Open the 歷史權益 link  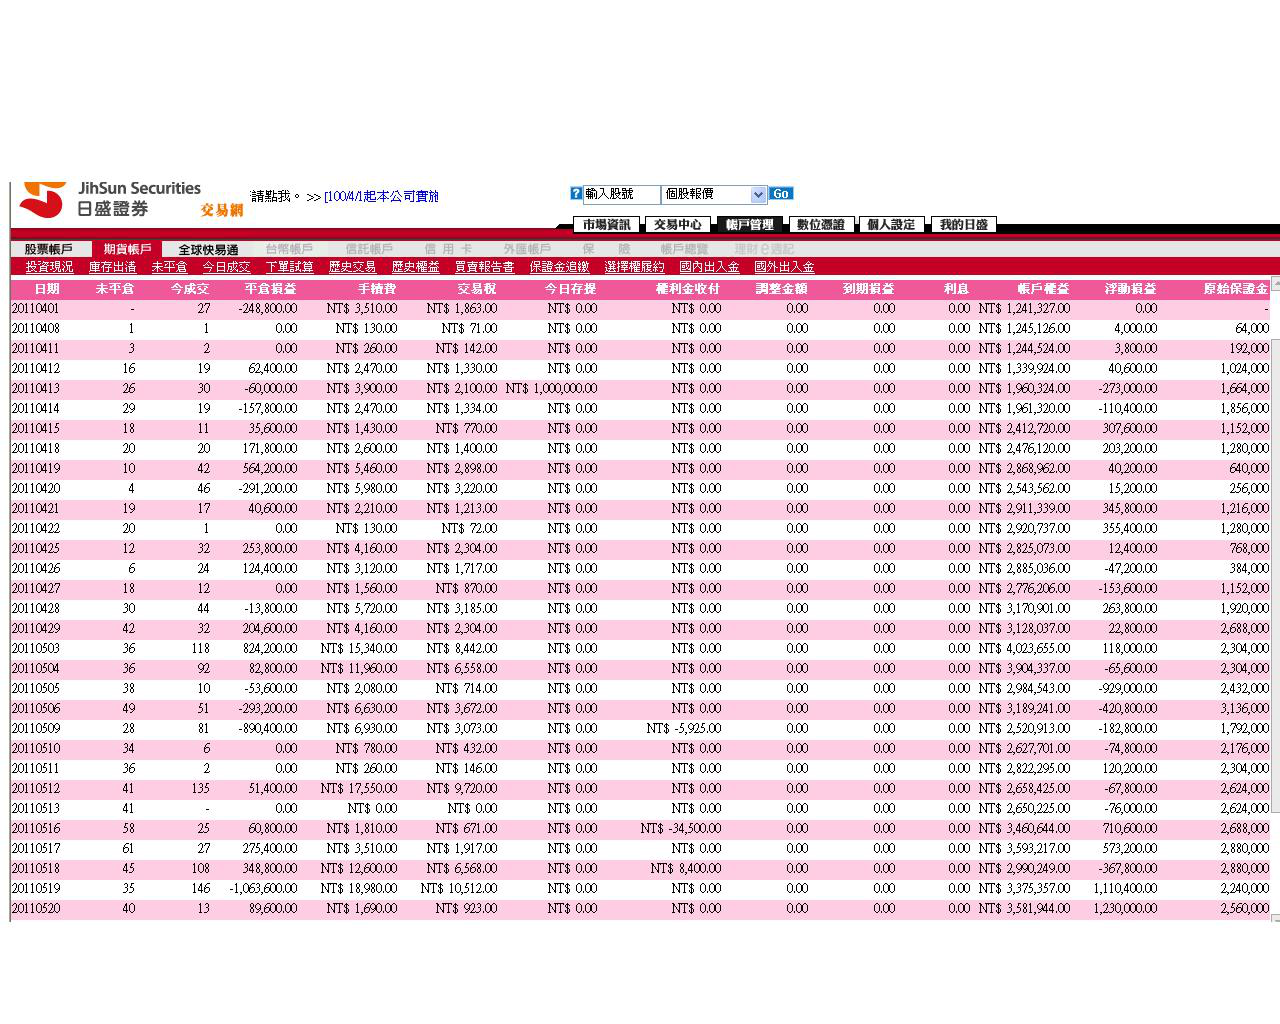tap(416, 267)
